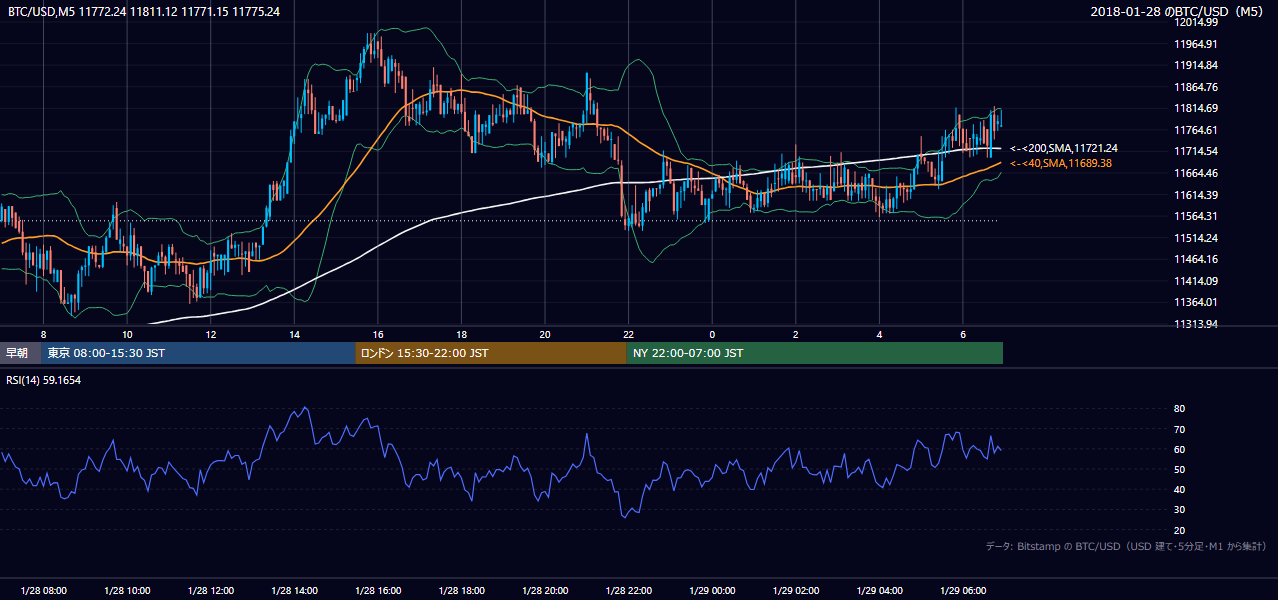Click the 1/28 12:00 time axis label
The image size is (1278, 600).
click(210, 591)
